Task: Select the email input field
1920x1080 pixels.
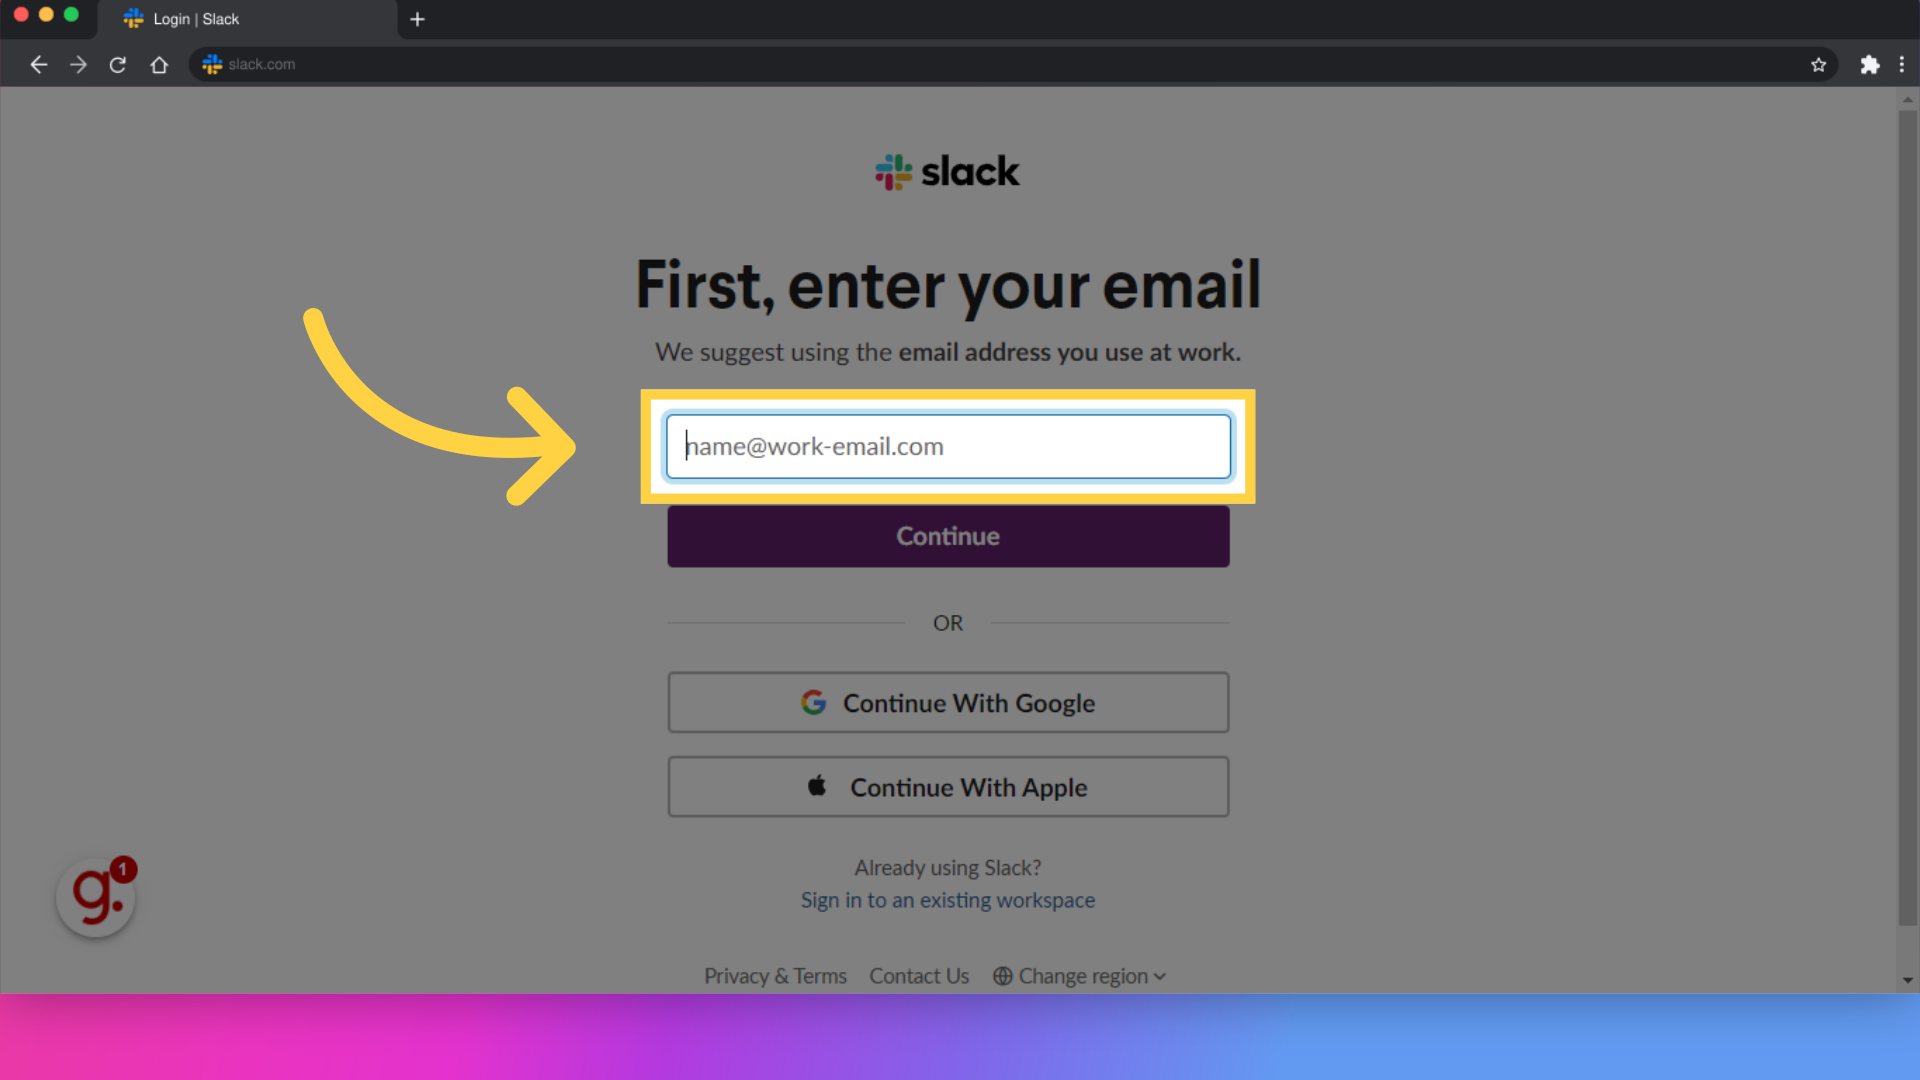Action: click(x=947, y=446)
